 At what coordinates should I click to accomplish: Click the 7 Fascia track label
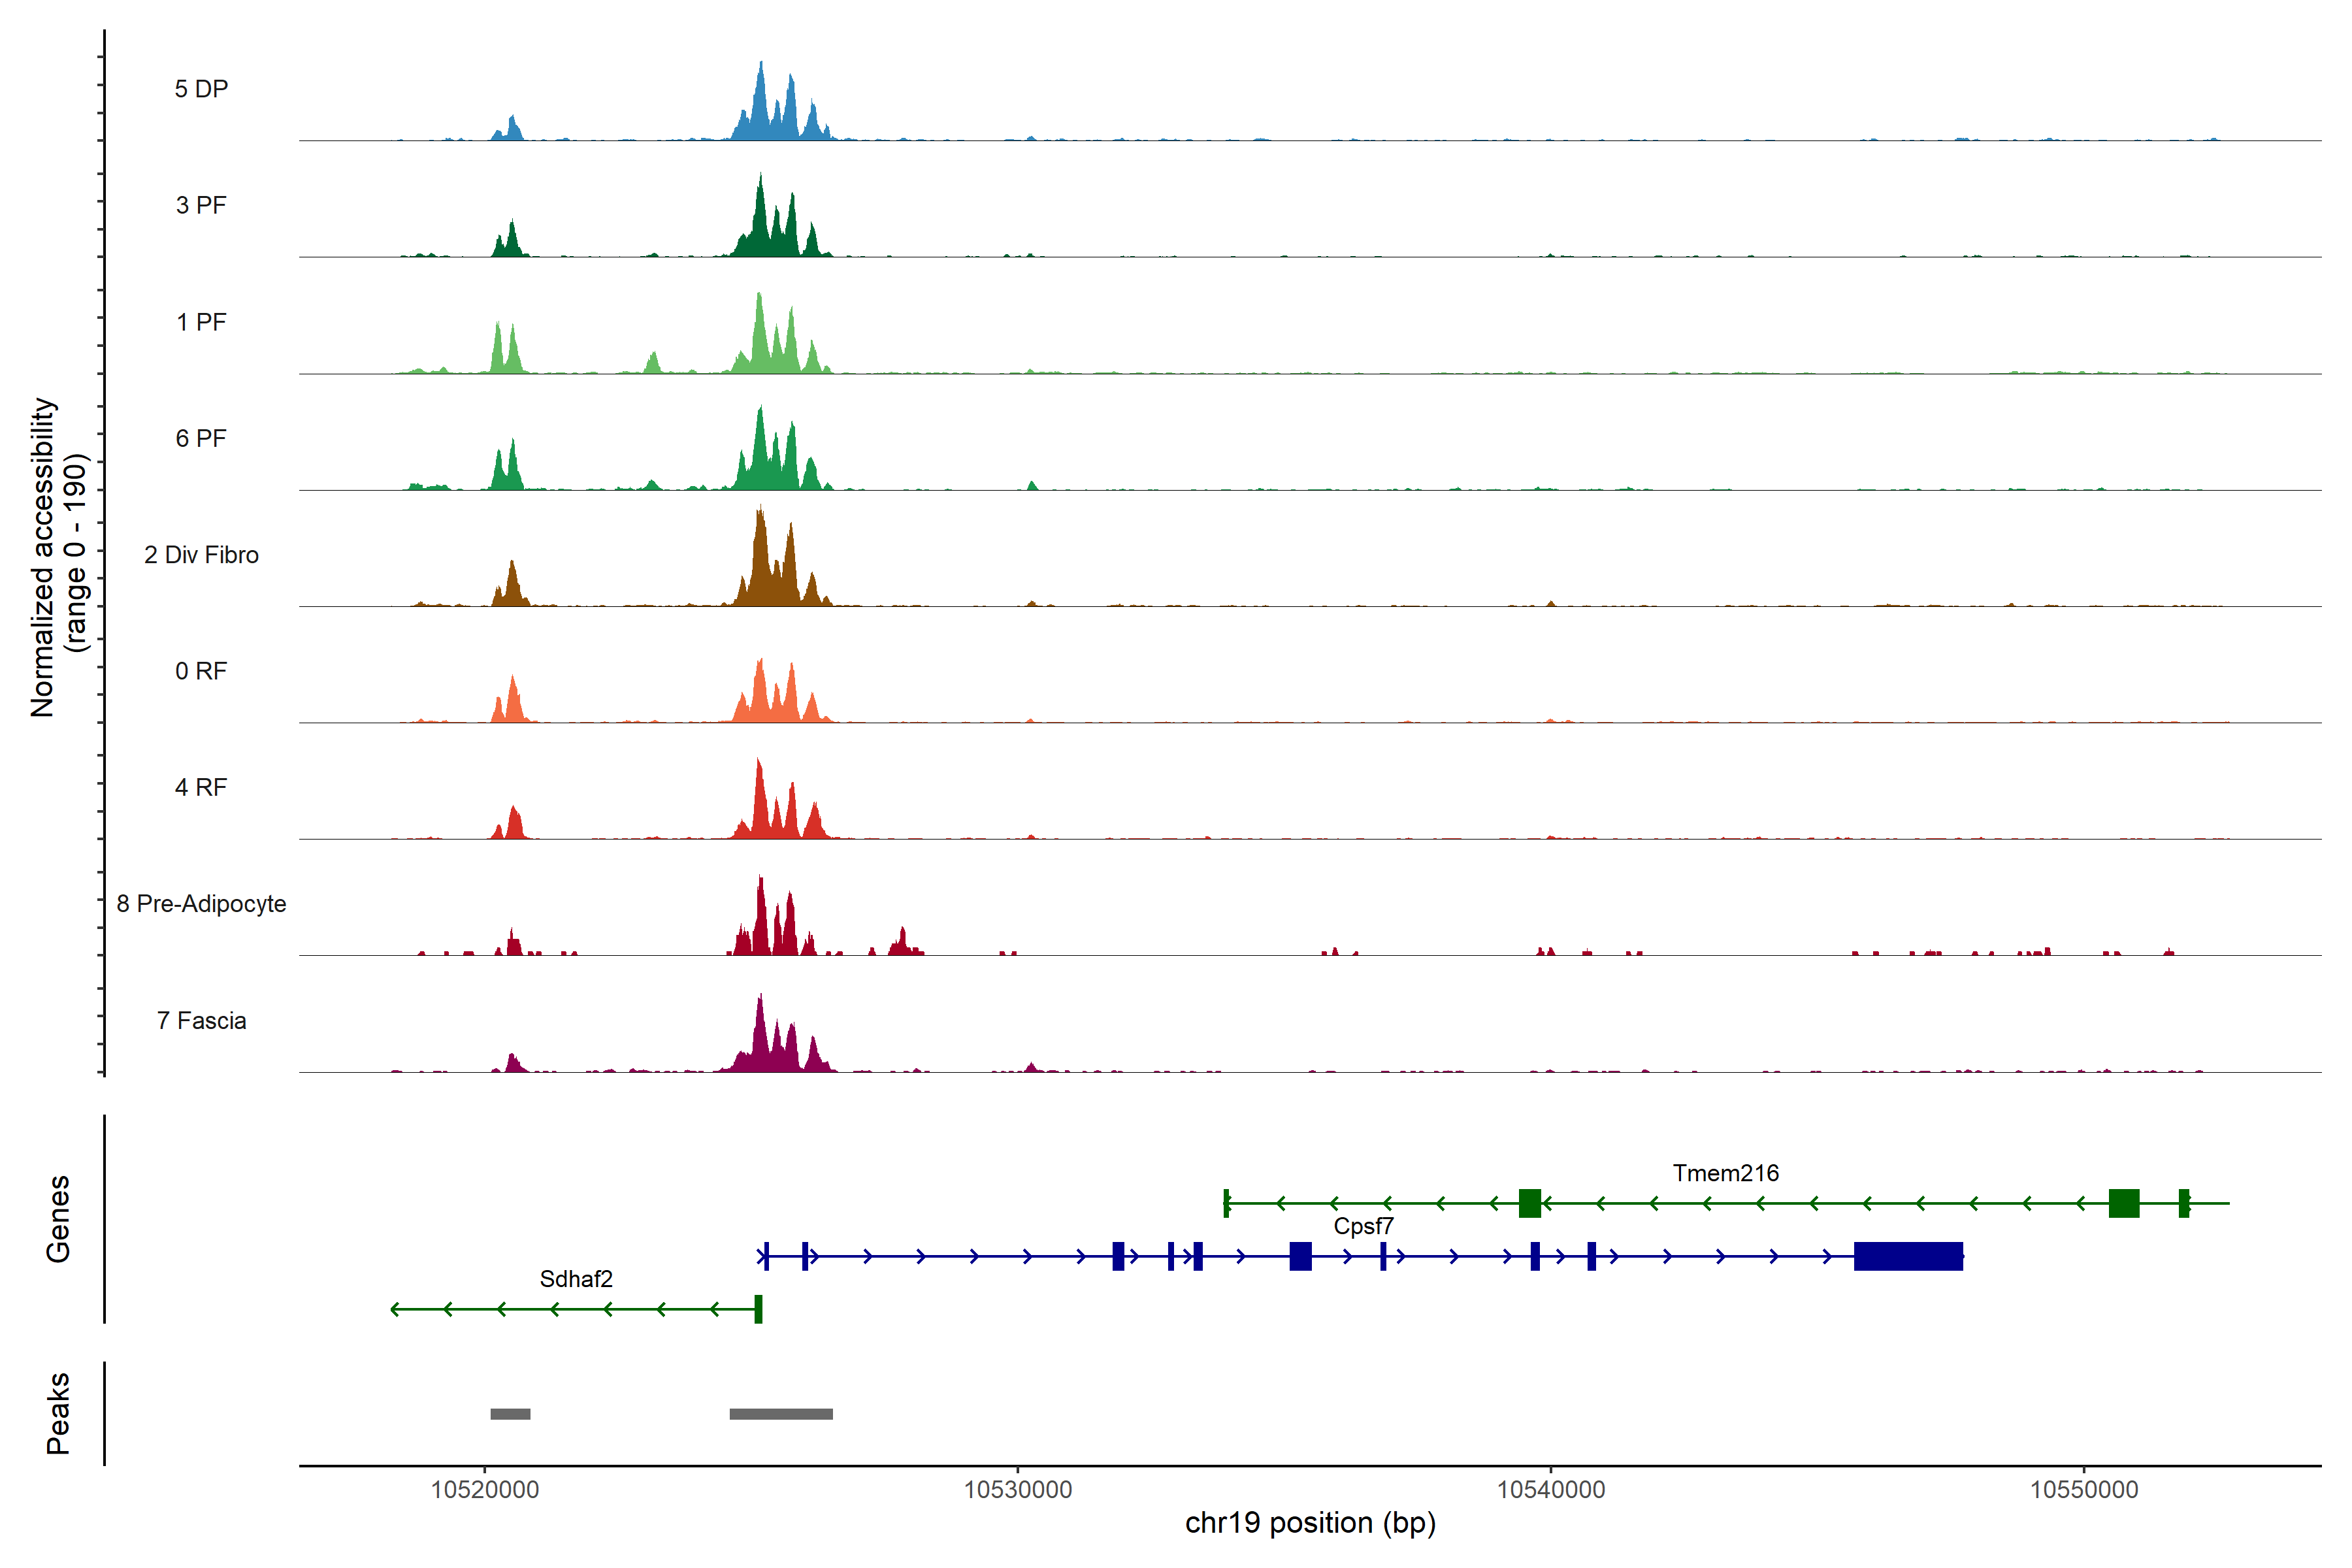click(201, 1021)
